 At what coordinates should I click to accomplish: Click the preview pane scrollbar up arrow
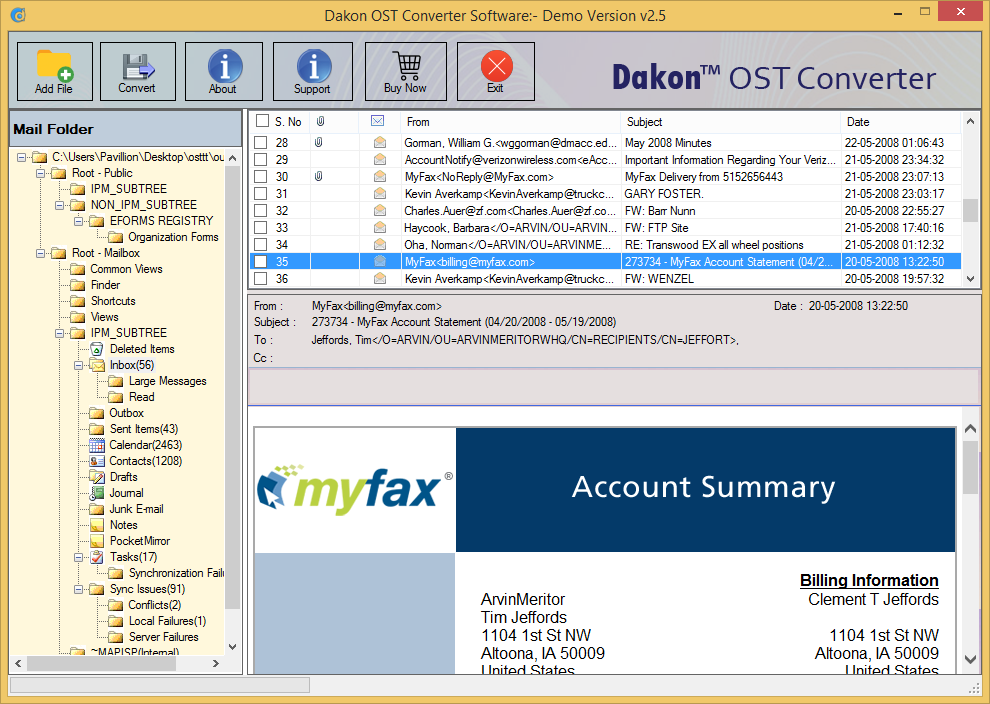point(970,429)
